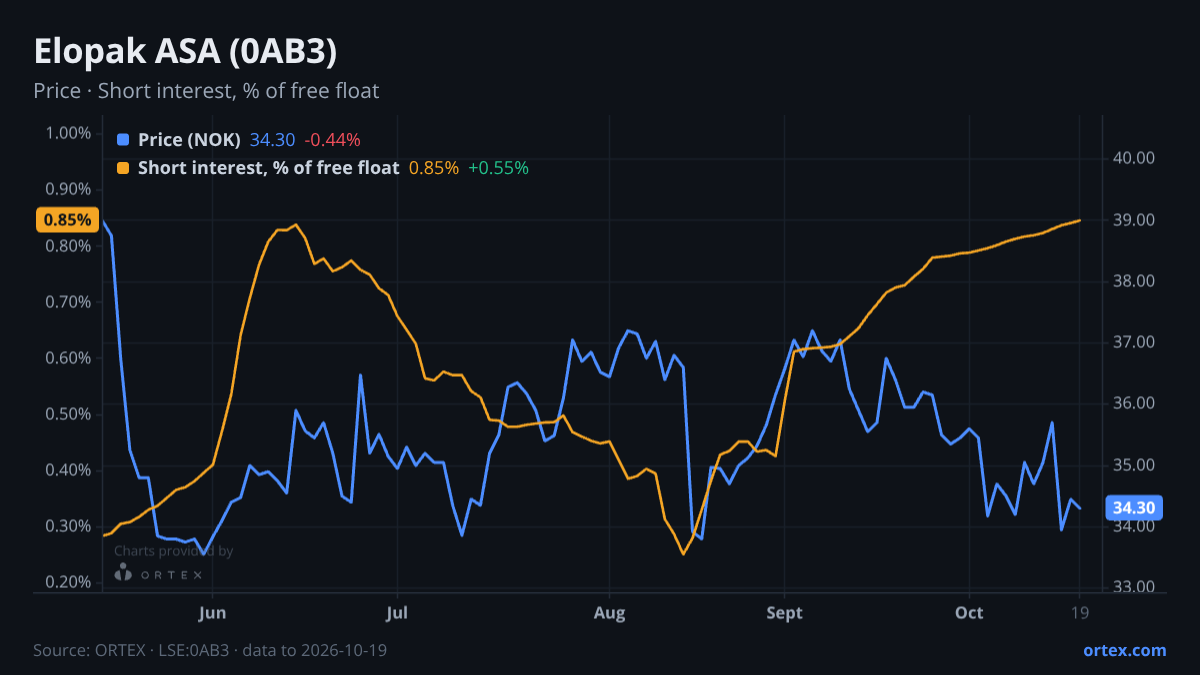This screenshot has width=1200, height=675.
Task: Click the Oct label on the time axis
Action: [x=969, y=613]
